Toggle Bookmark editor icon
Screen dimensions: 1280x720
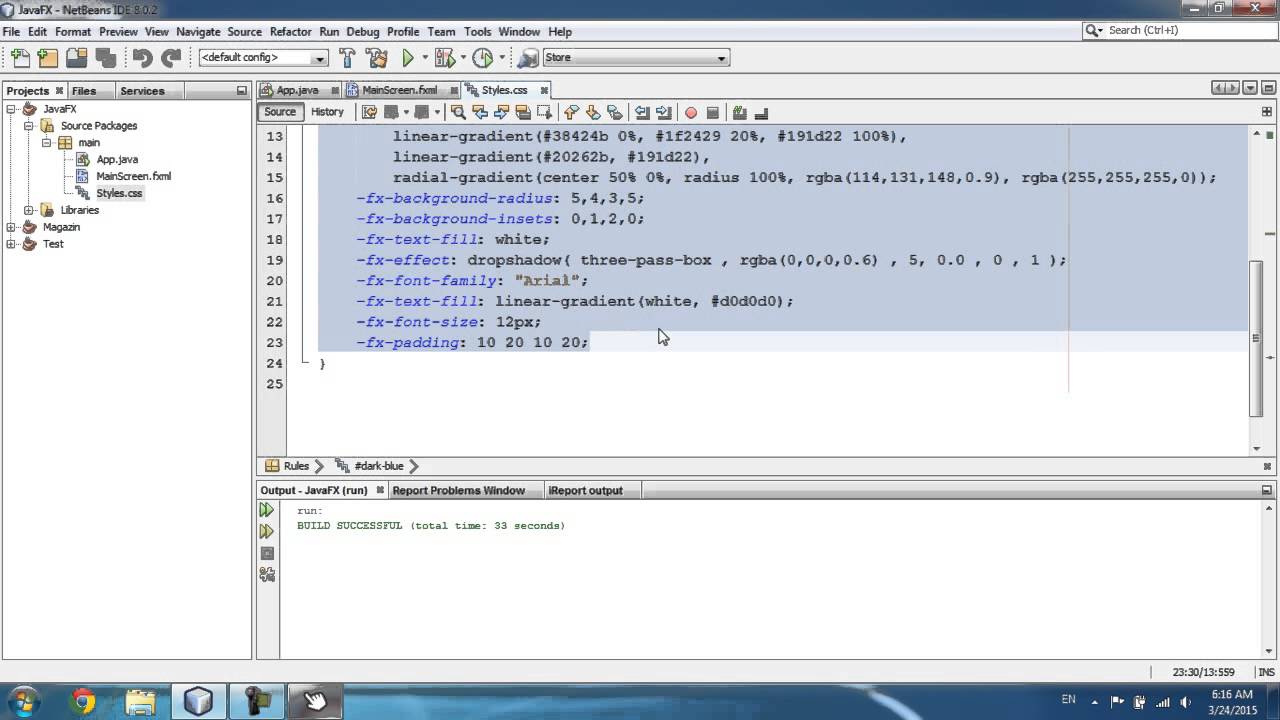pyautogui.click(x=615, y=112)
